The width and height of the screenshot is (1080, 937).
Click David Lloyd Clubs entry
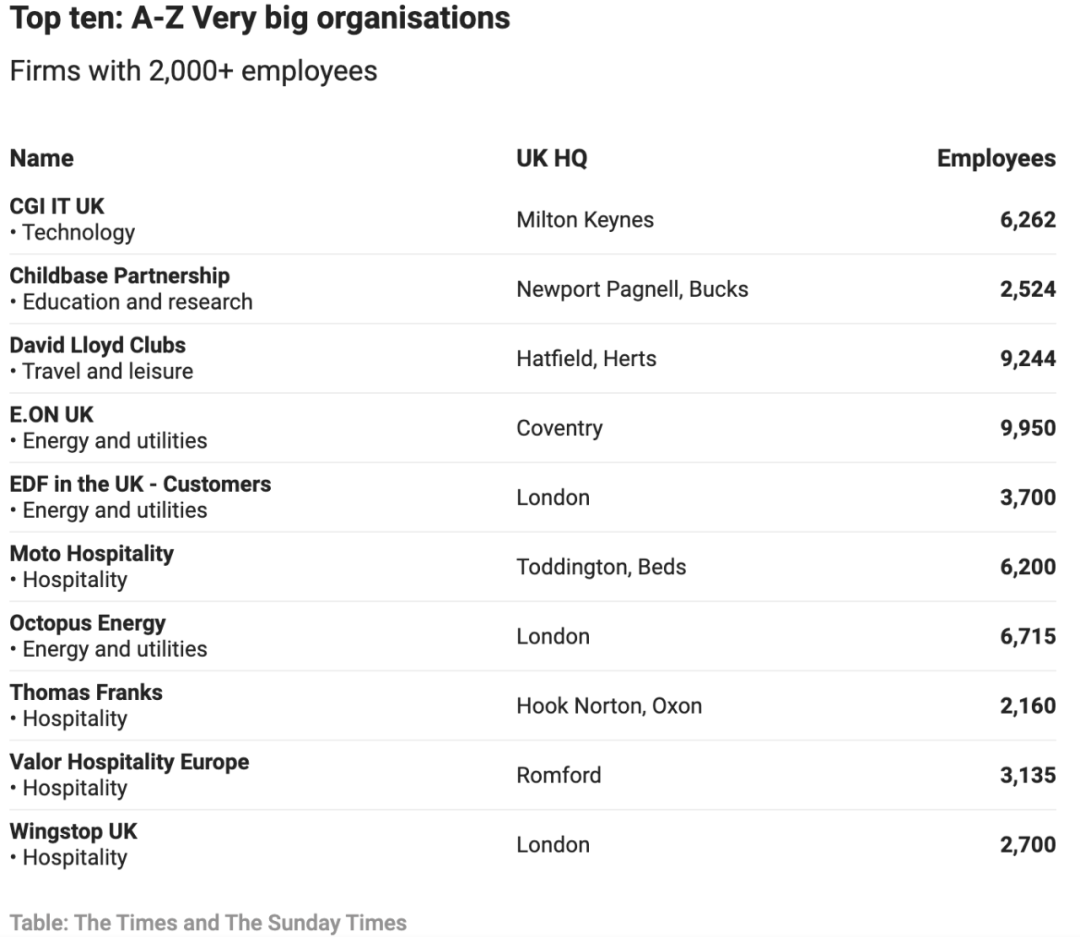[98, 345]
